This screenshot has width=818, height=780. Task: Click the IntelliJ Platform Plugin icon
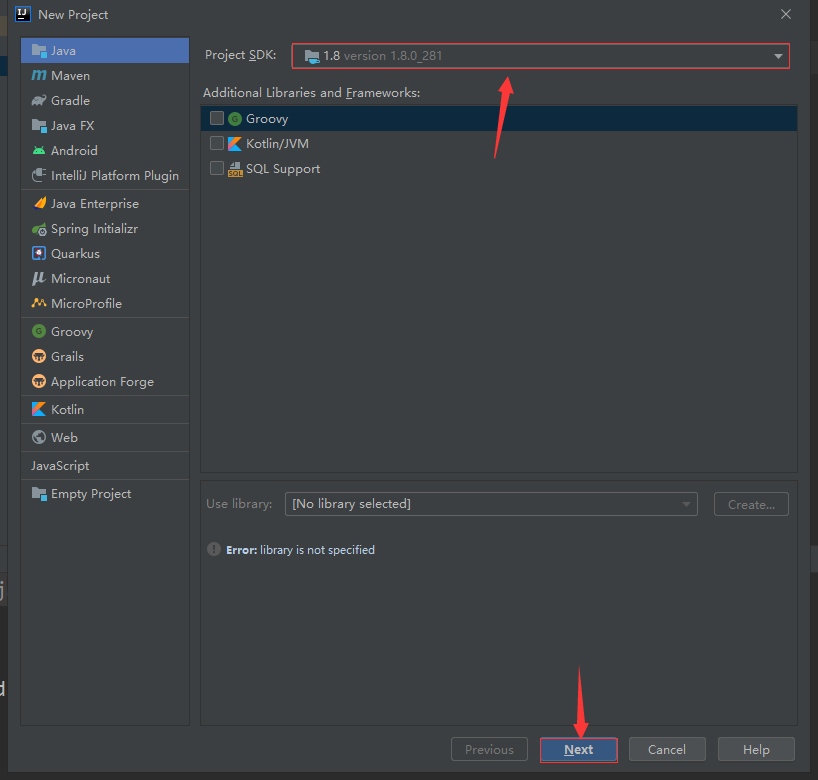point(39,175)
